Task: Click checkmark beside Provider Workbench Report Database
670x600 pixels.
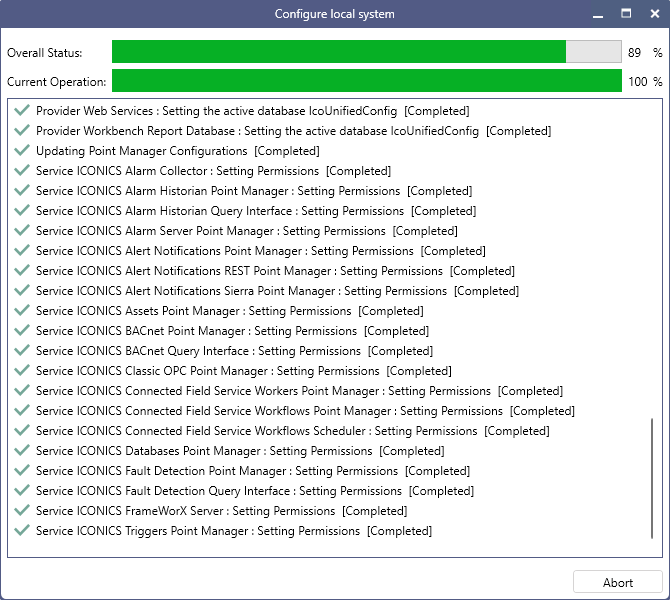Action: [x=22, y=130]
